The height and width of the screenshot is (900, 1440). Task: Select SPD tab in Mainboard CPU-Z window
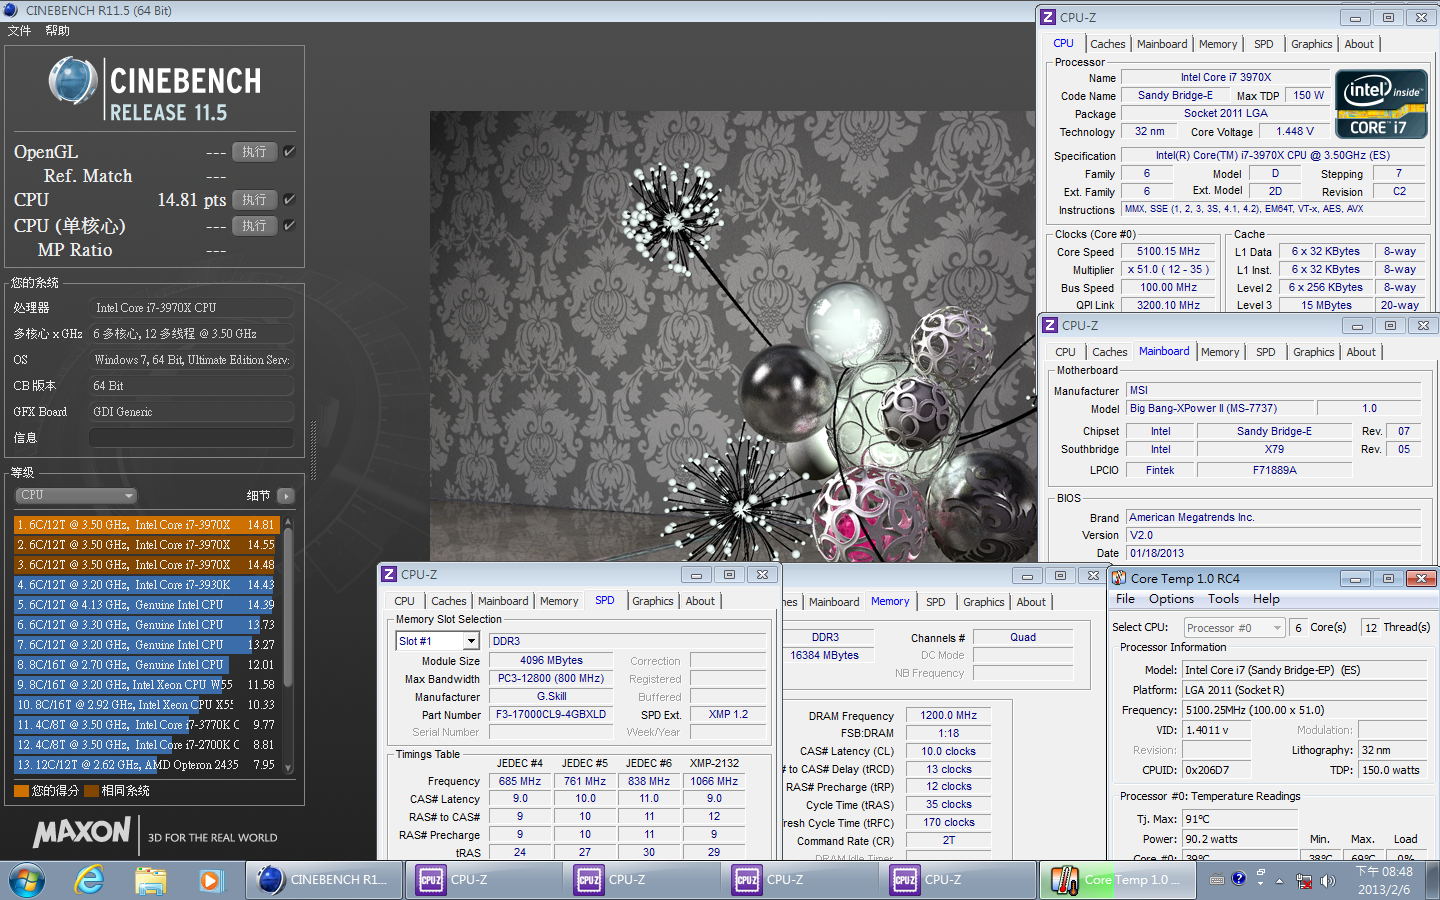(1265, 352)
